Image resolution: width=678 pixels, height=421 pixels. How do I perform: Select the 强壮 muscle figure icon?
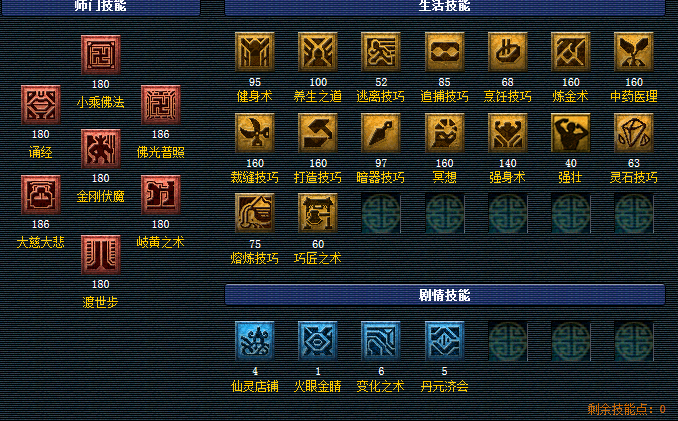click(x=570, y=133)
